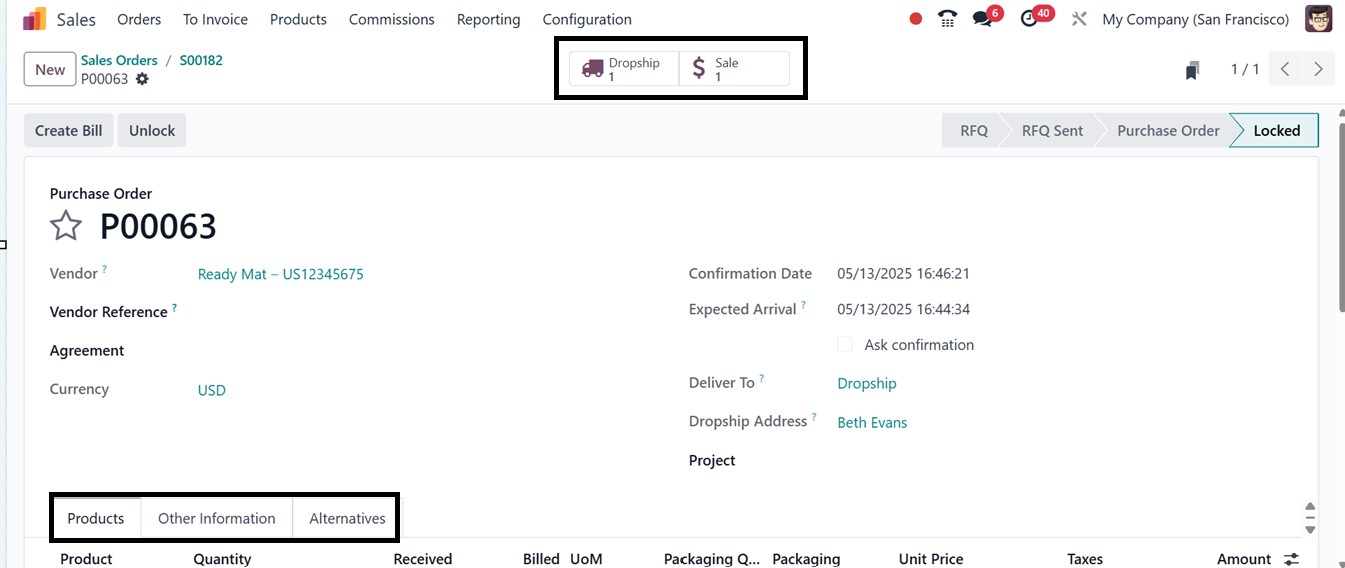Enable the Ask confirmation checkbox
This screenshot has height=568, width=1345.
click(845, 345)
